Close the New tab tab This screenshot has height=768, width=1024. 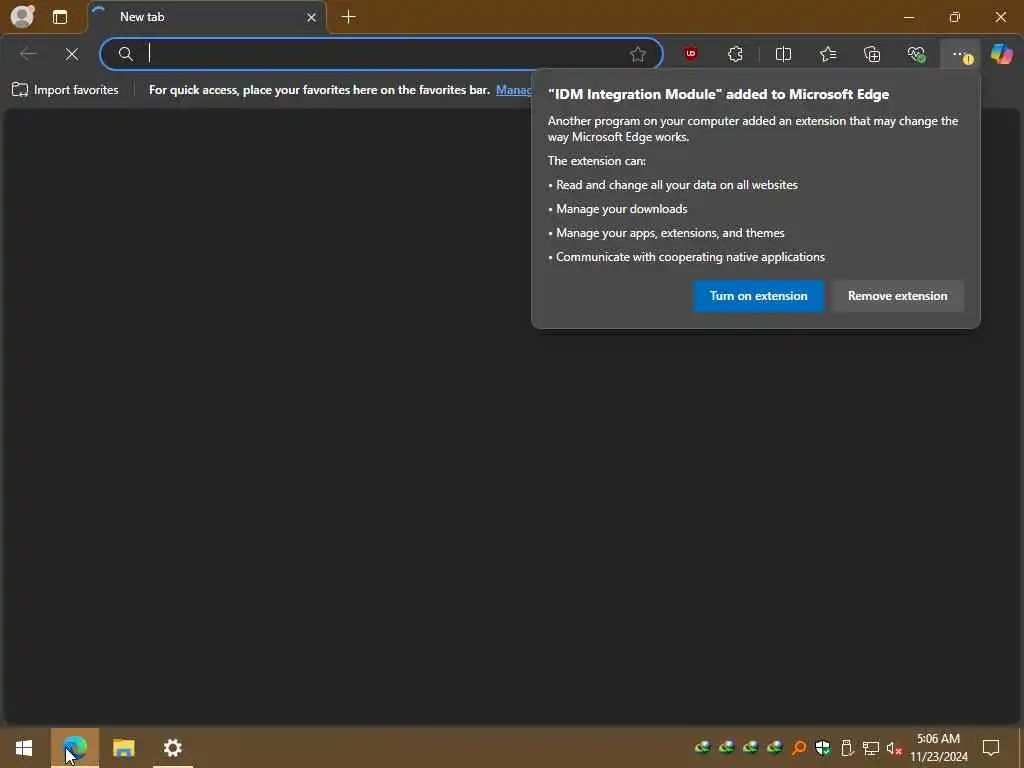click(311, 17)
